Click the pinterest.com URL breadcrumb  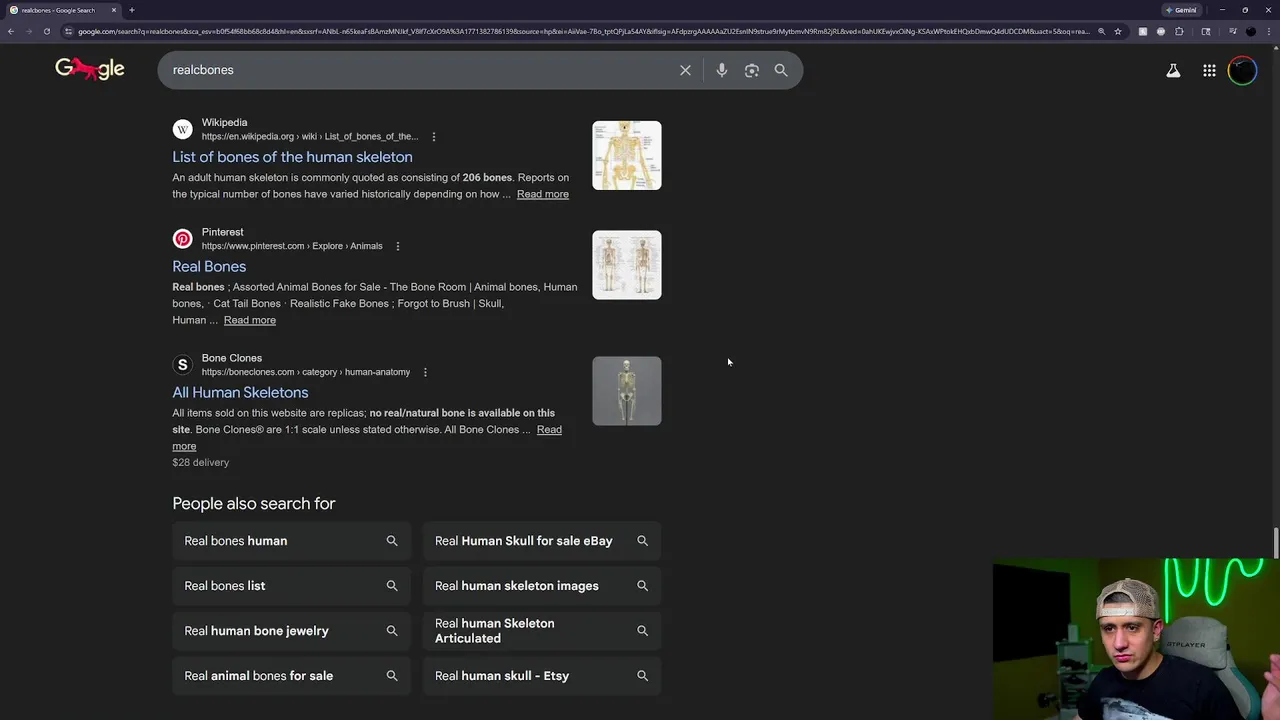(x=292, y=246)
